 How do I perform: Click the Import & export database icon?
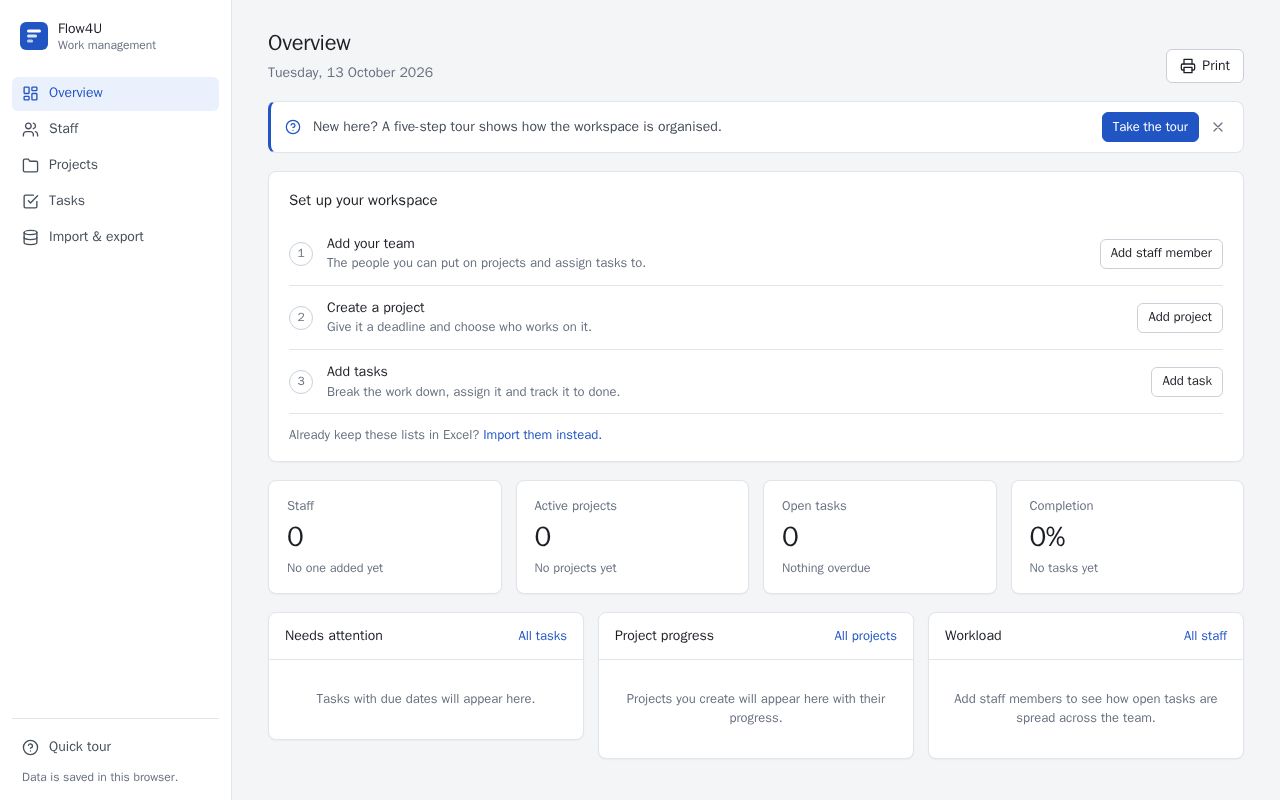coord(31,237)
